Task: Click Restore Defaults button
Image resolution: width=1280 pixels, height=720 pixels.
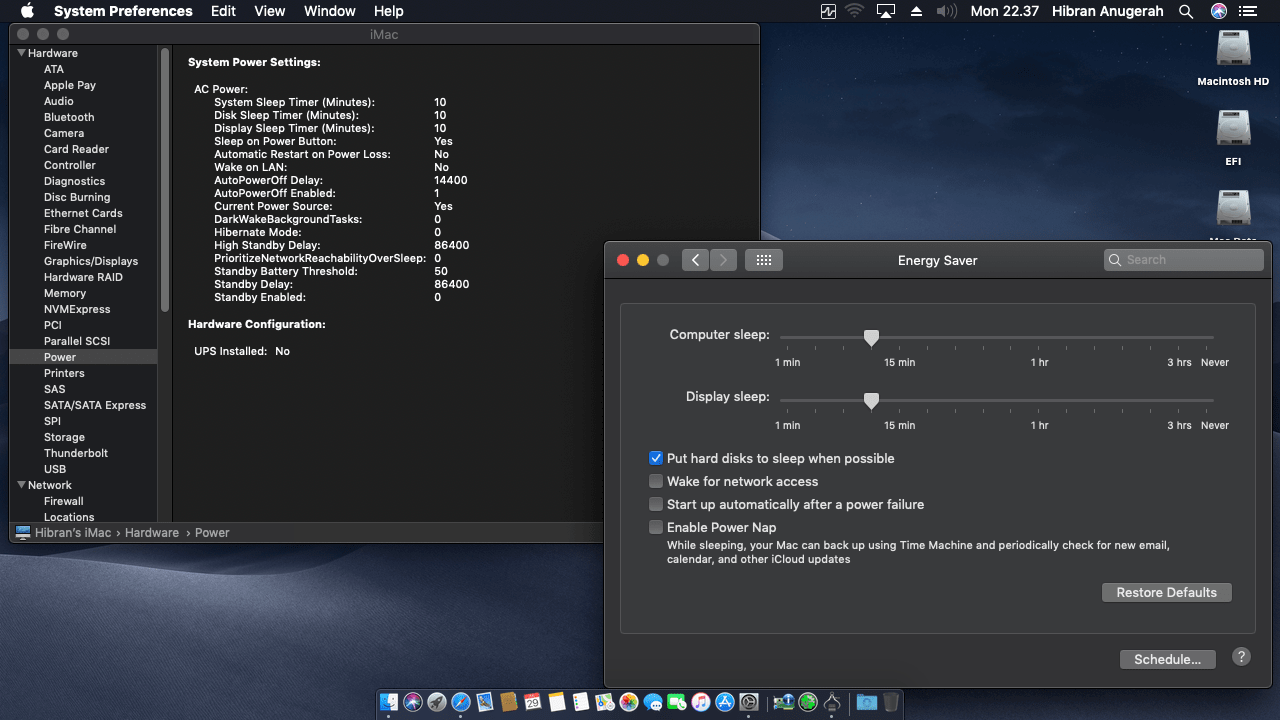Action: click(x=1167, y=592)
